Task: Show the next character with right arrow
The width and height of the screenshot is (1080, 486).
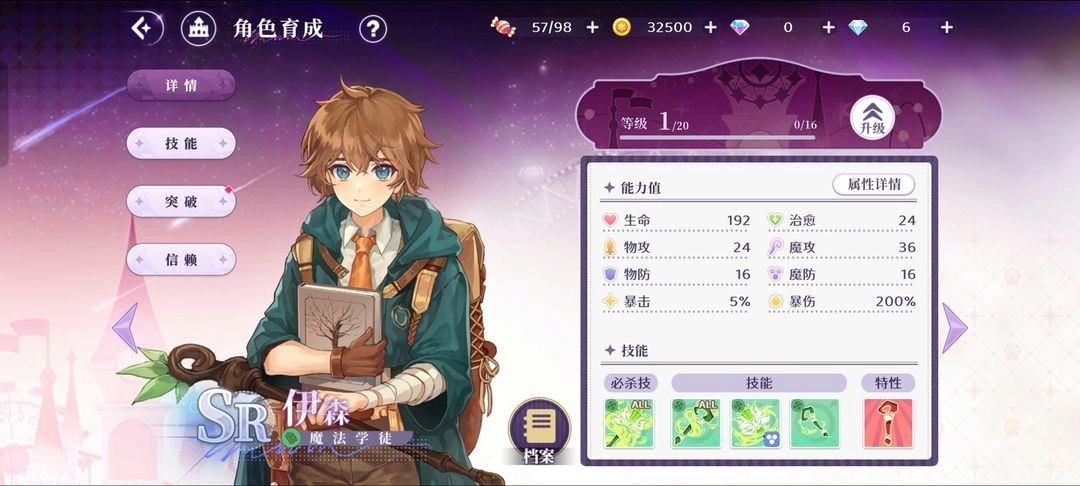Action: [955, 328]
